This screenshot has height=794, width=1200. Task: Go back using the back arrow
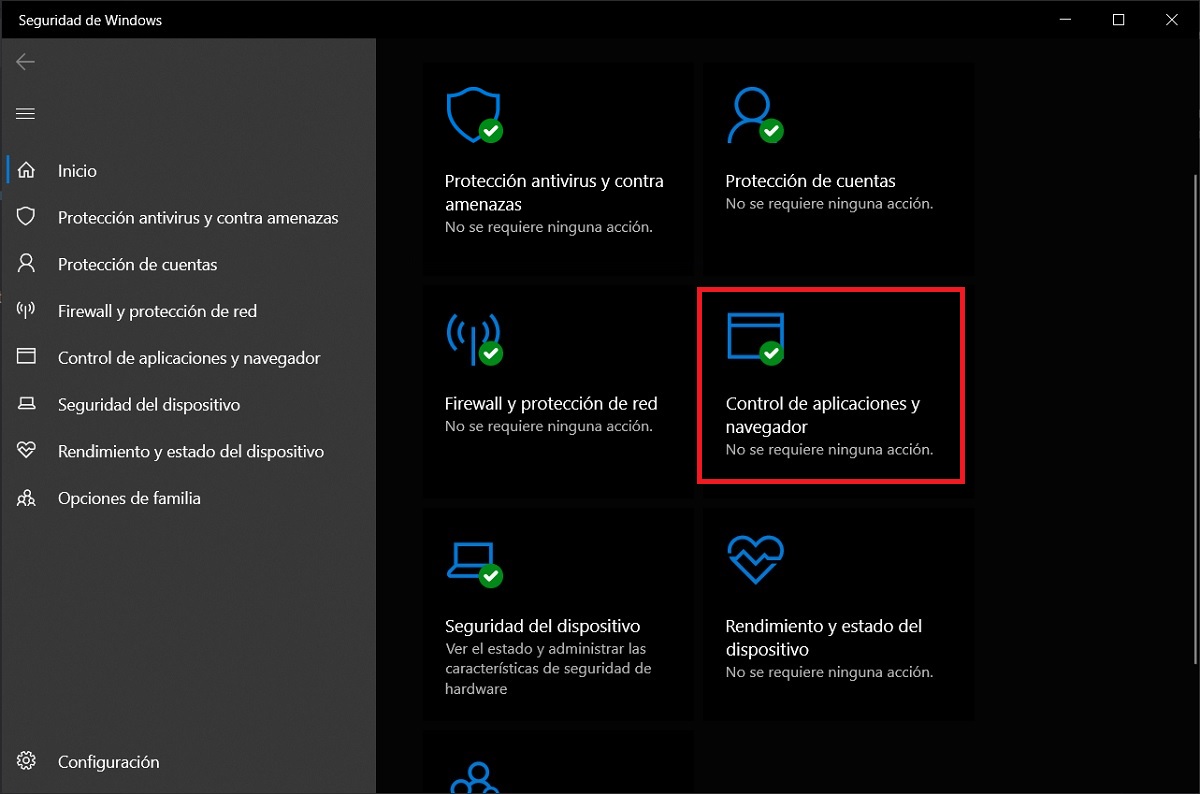[x=26, y=62]
